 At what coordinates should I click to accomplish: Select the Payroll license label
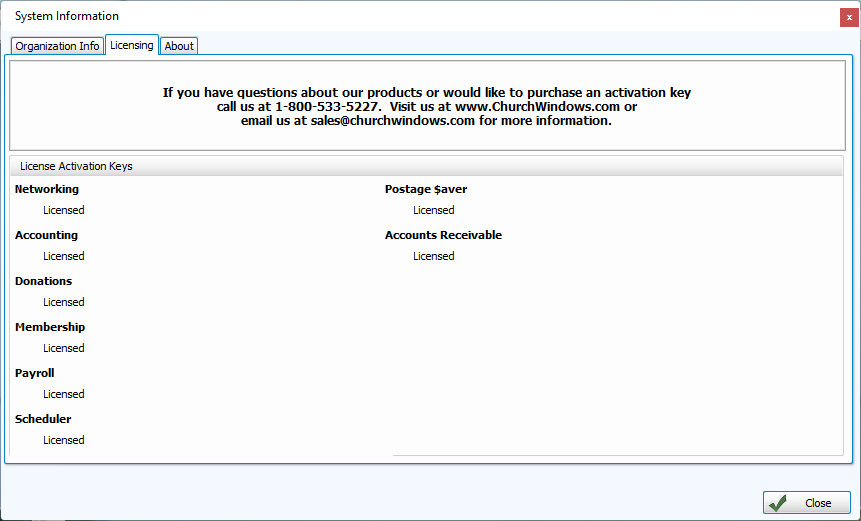tap(35, 373)
